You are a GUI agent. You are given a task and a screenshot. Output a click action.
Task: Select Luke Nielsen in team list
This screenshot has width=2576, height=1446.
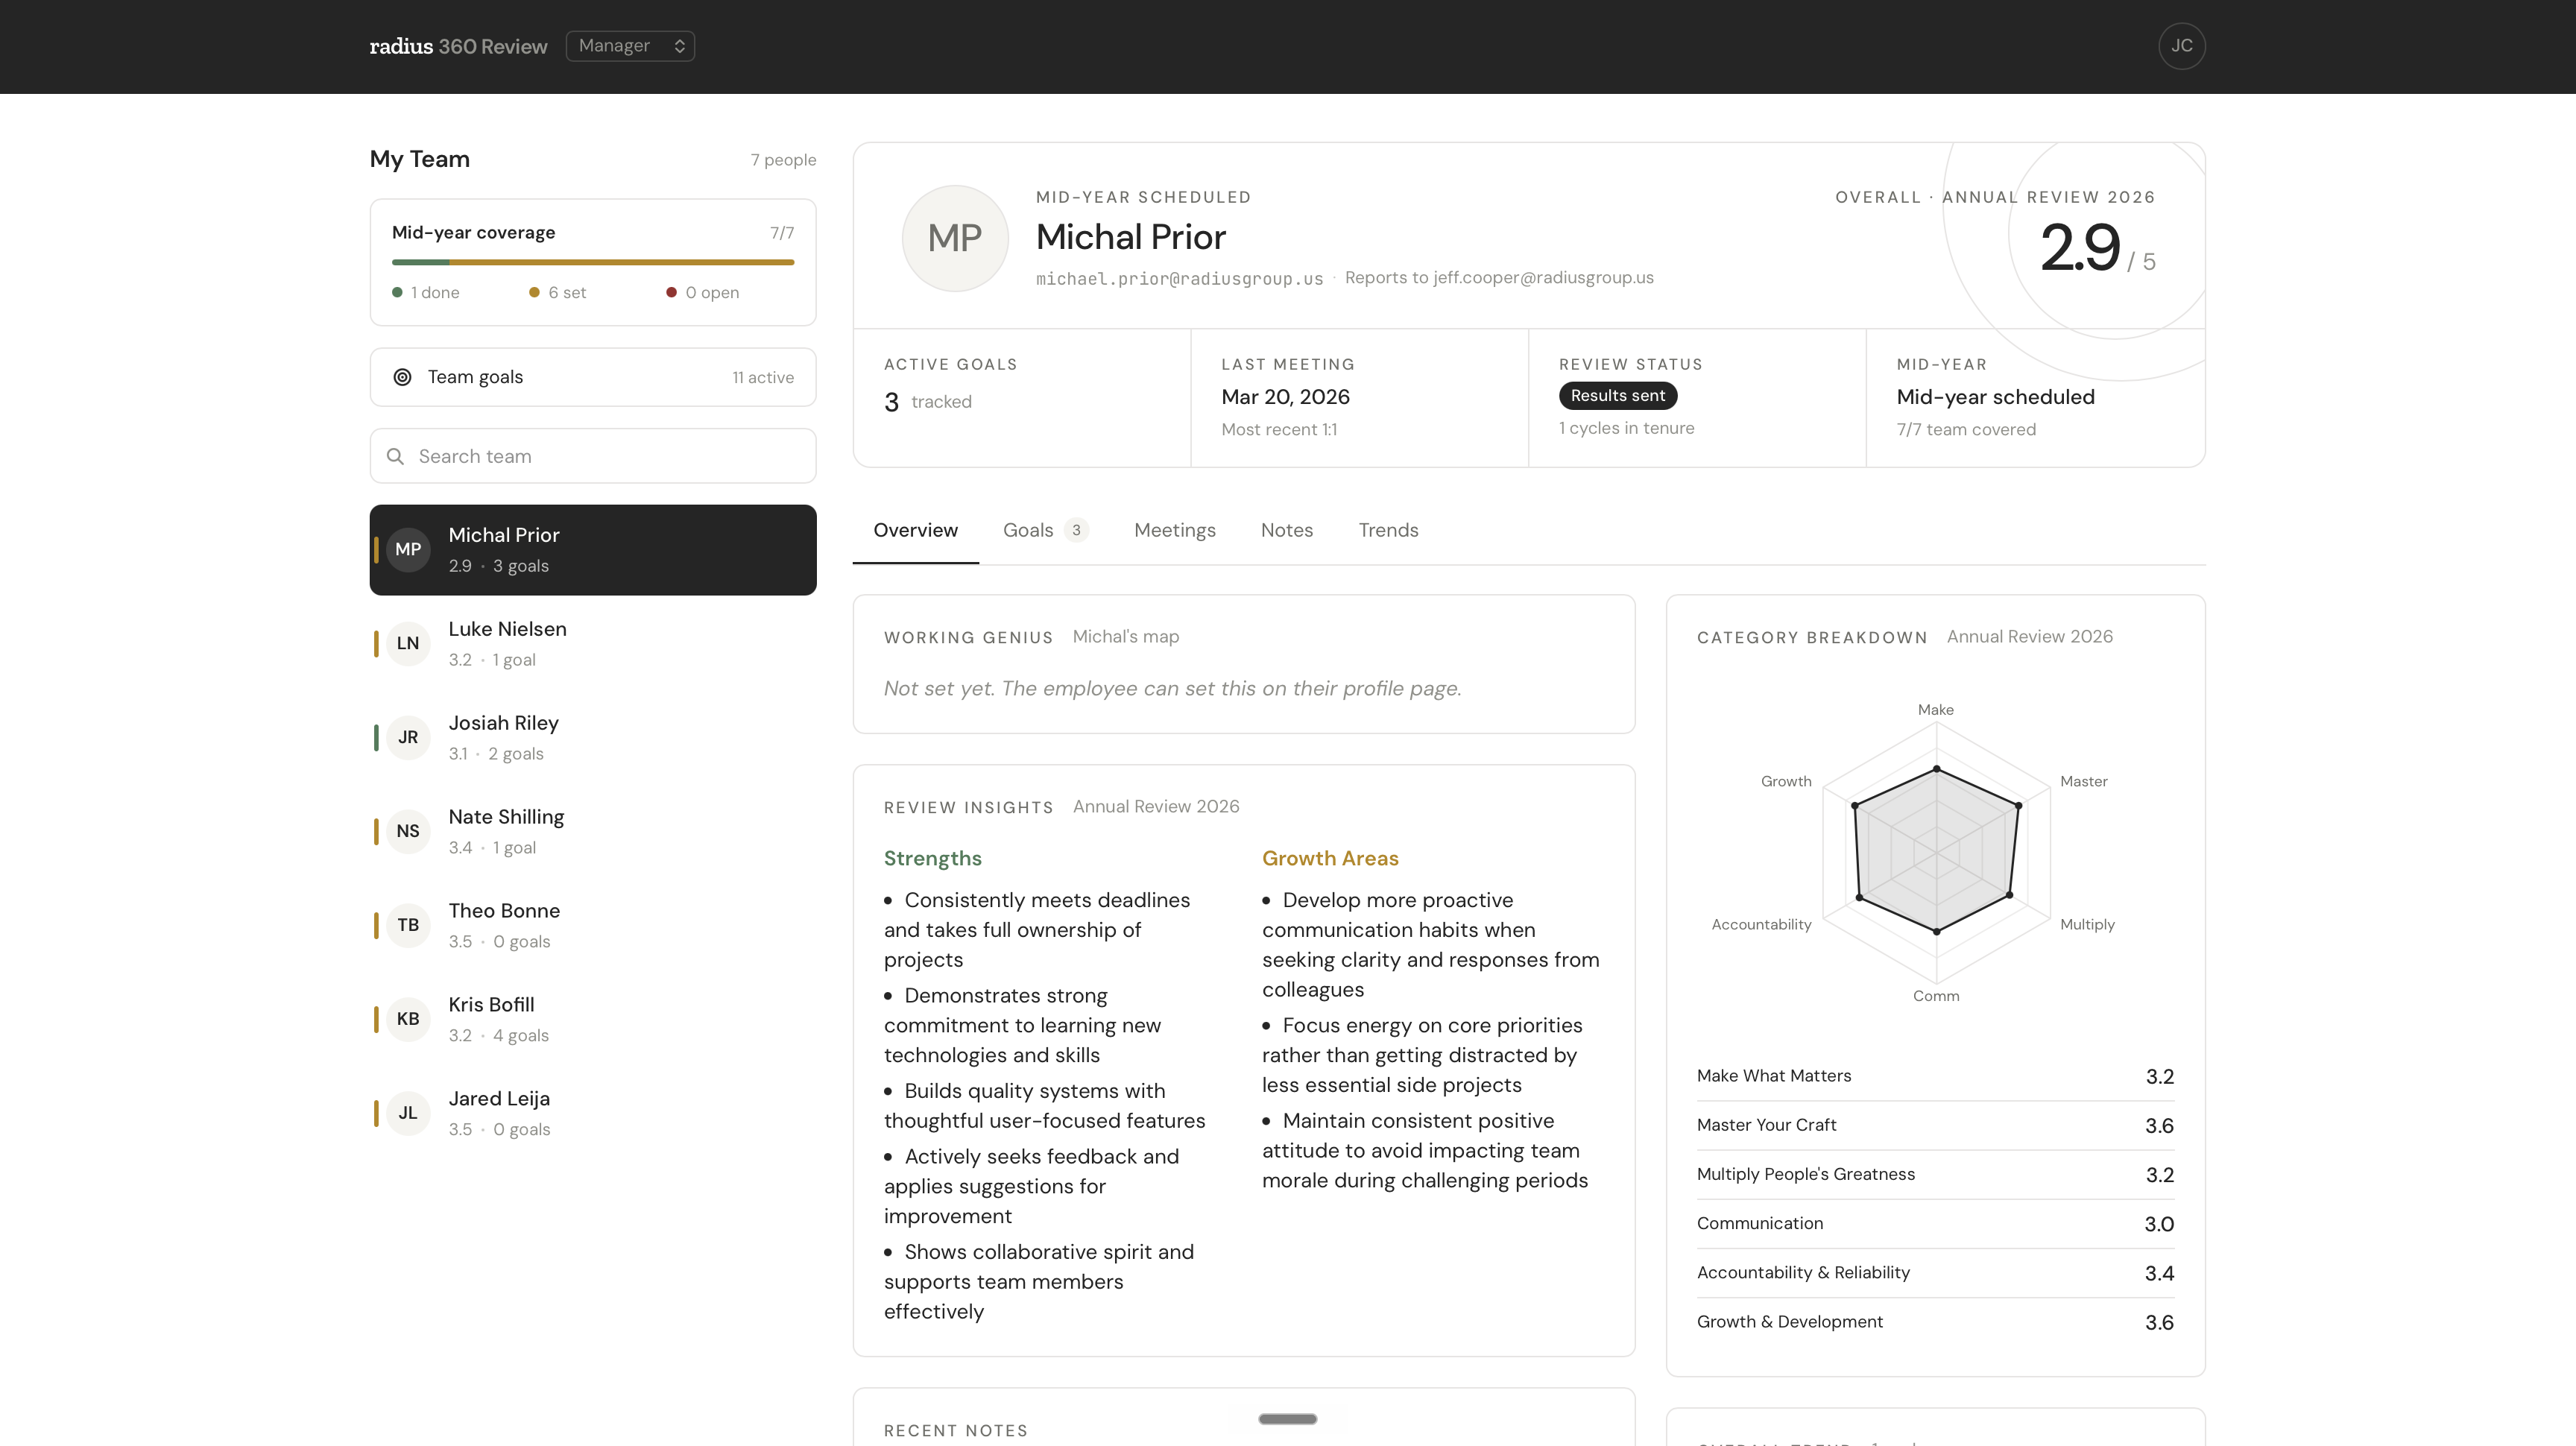coord(593,643)
